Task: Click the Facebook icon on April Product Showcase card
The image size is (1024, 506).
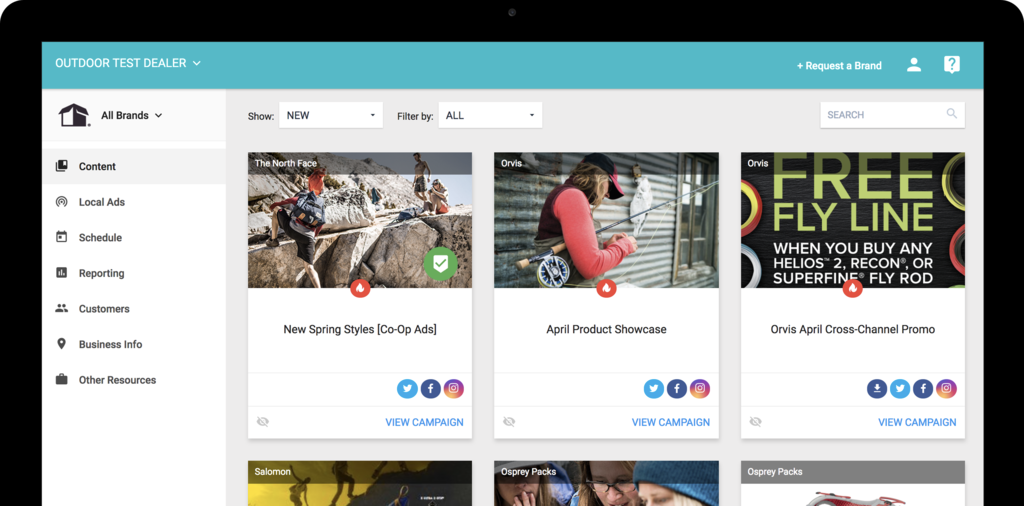Action: (677, 389)
